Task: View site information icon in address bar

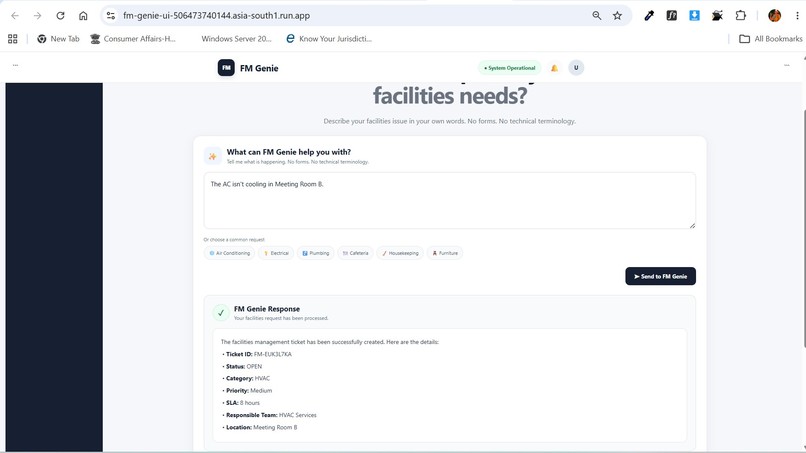Action: click(x=111, y=15)
